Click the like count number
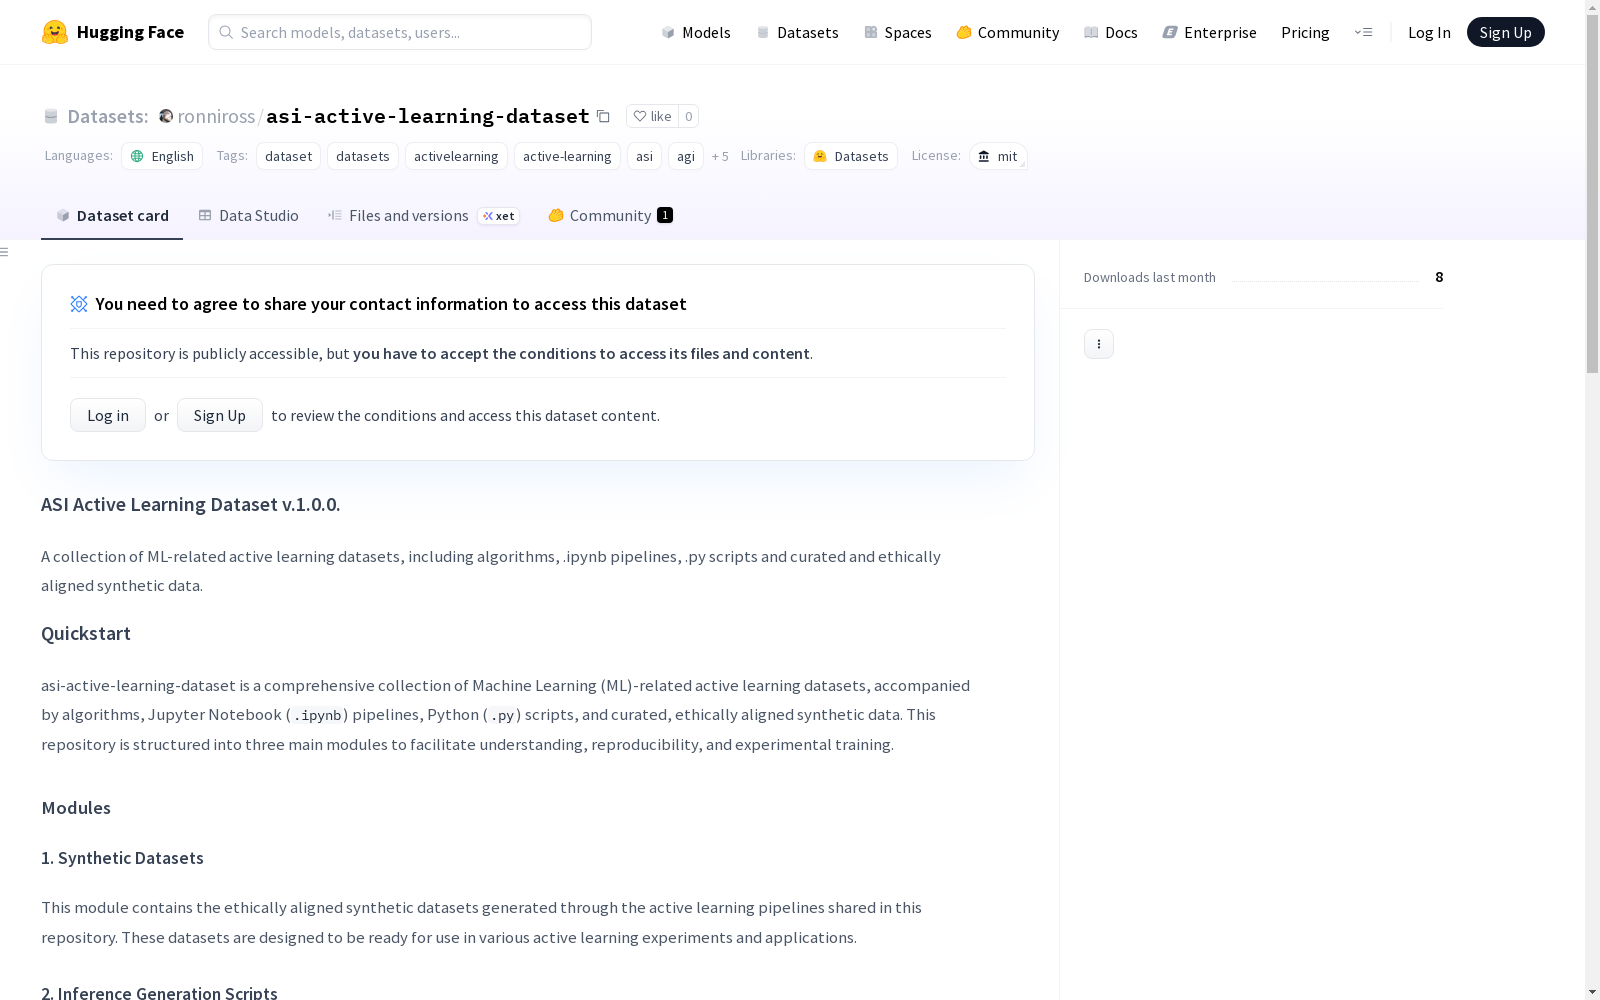The height and width of the screenshot is (1000, 1600). [x=689, y=116]
